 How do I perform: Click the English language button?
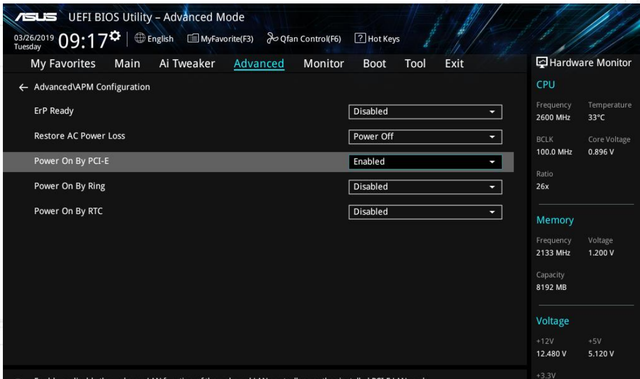(x=154, y=38)
